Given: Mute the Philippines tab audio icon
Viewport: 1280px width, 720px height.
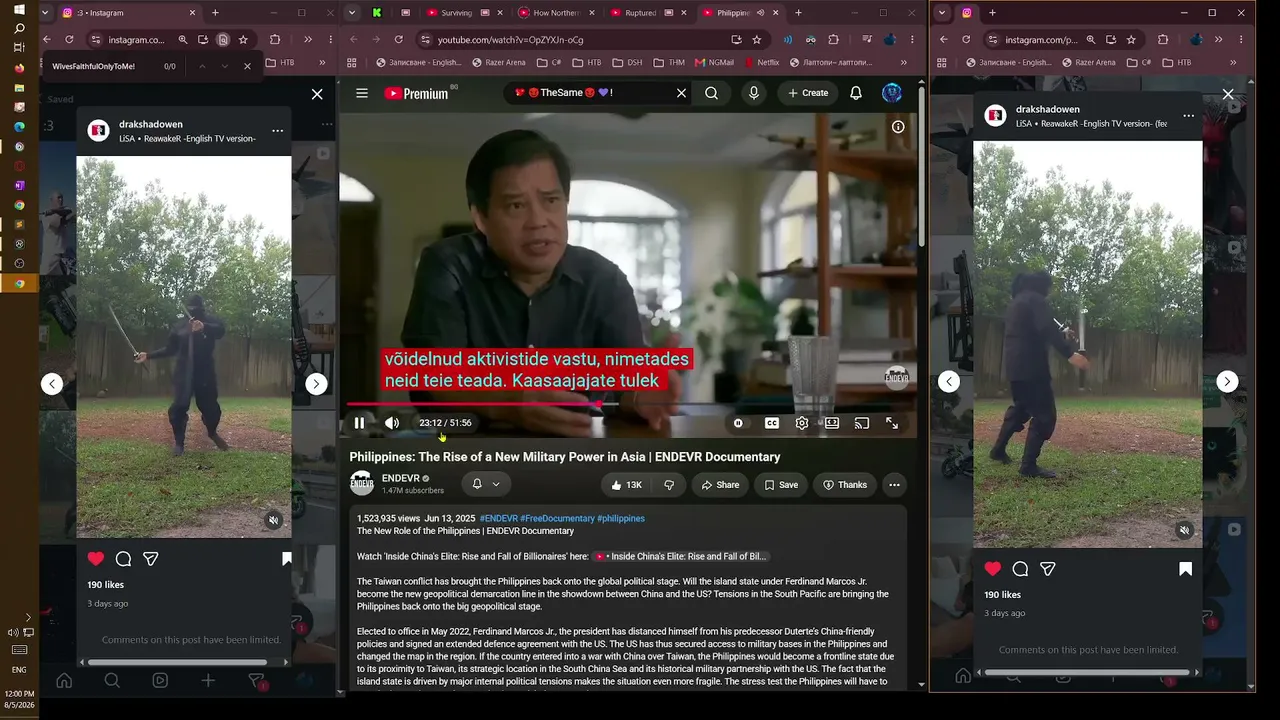Looking at the screenshot, I should click(760, 13).
